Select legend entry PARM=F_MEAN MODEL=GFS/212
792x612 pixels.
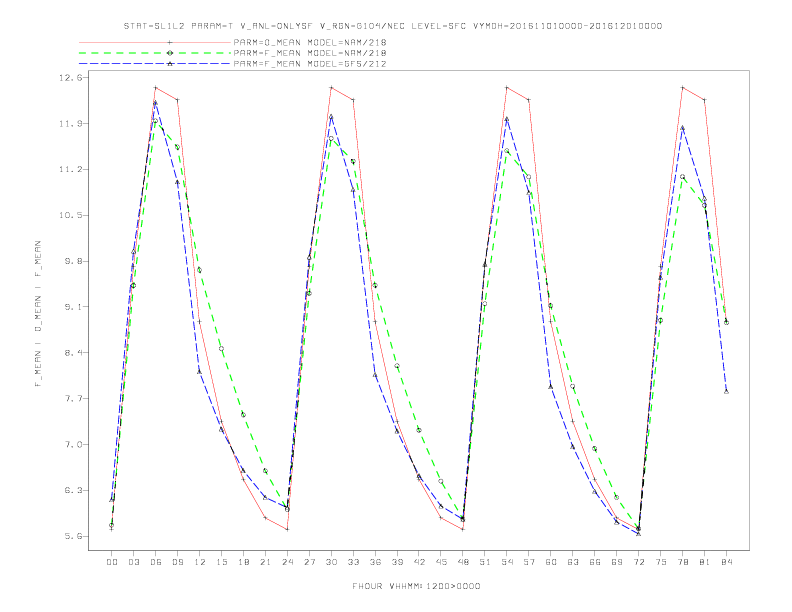(x=310, y=64)
